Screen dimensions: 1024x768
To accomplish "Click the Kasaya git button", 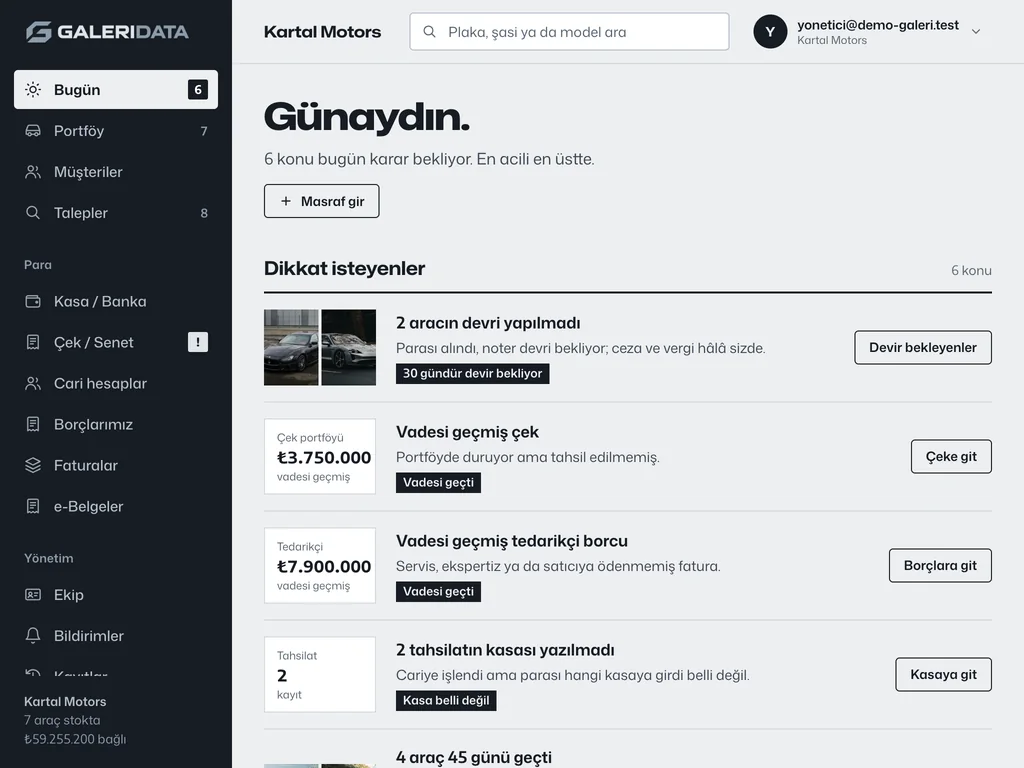I will click(943, 675).
